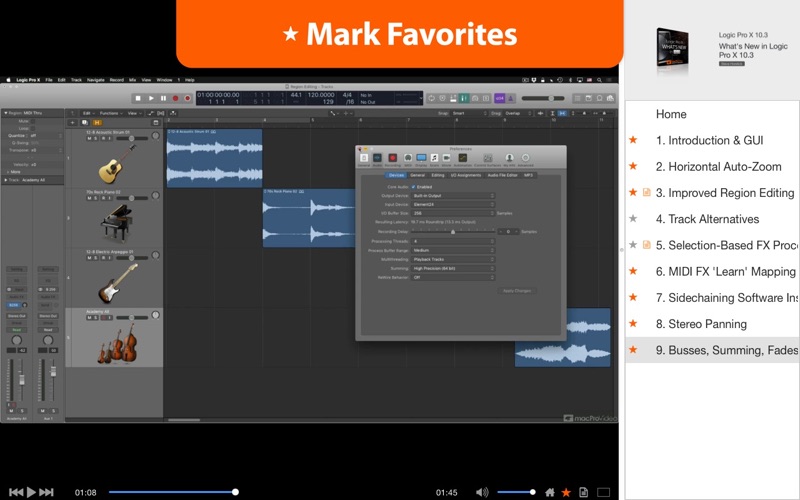Open the Output Device dropdown
The width and height of the screenshot is (800, 500).
pos(453,195)
